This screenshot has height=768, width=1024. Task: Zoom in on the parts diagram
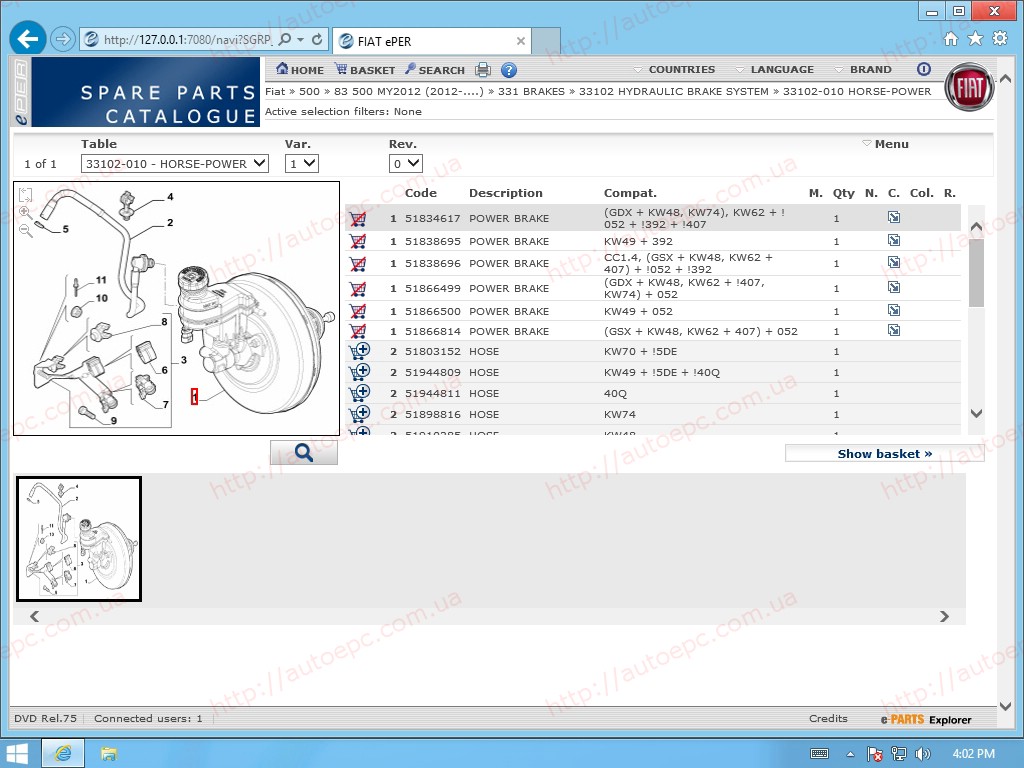tap(25, 212)
